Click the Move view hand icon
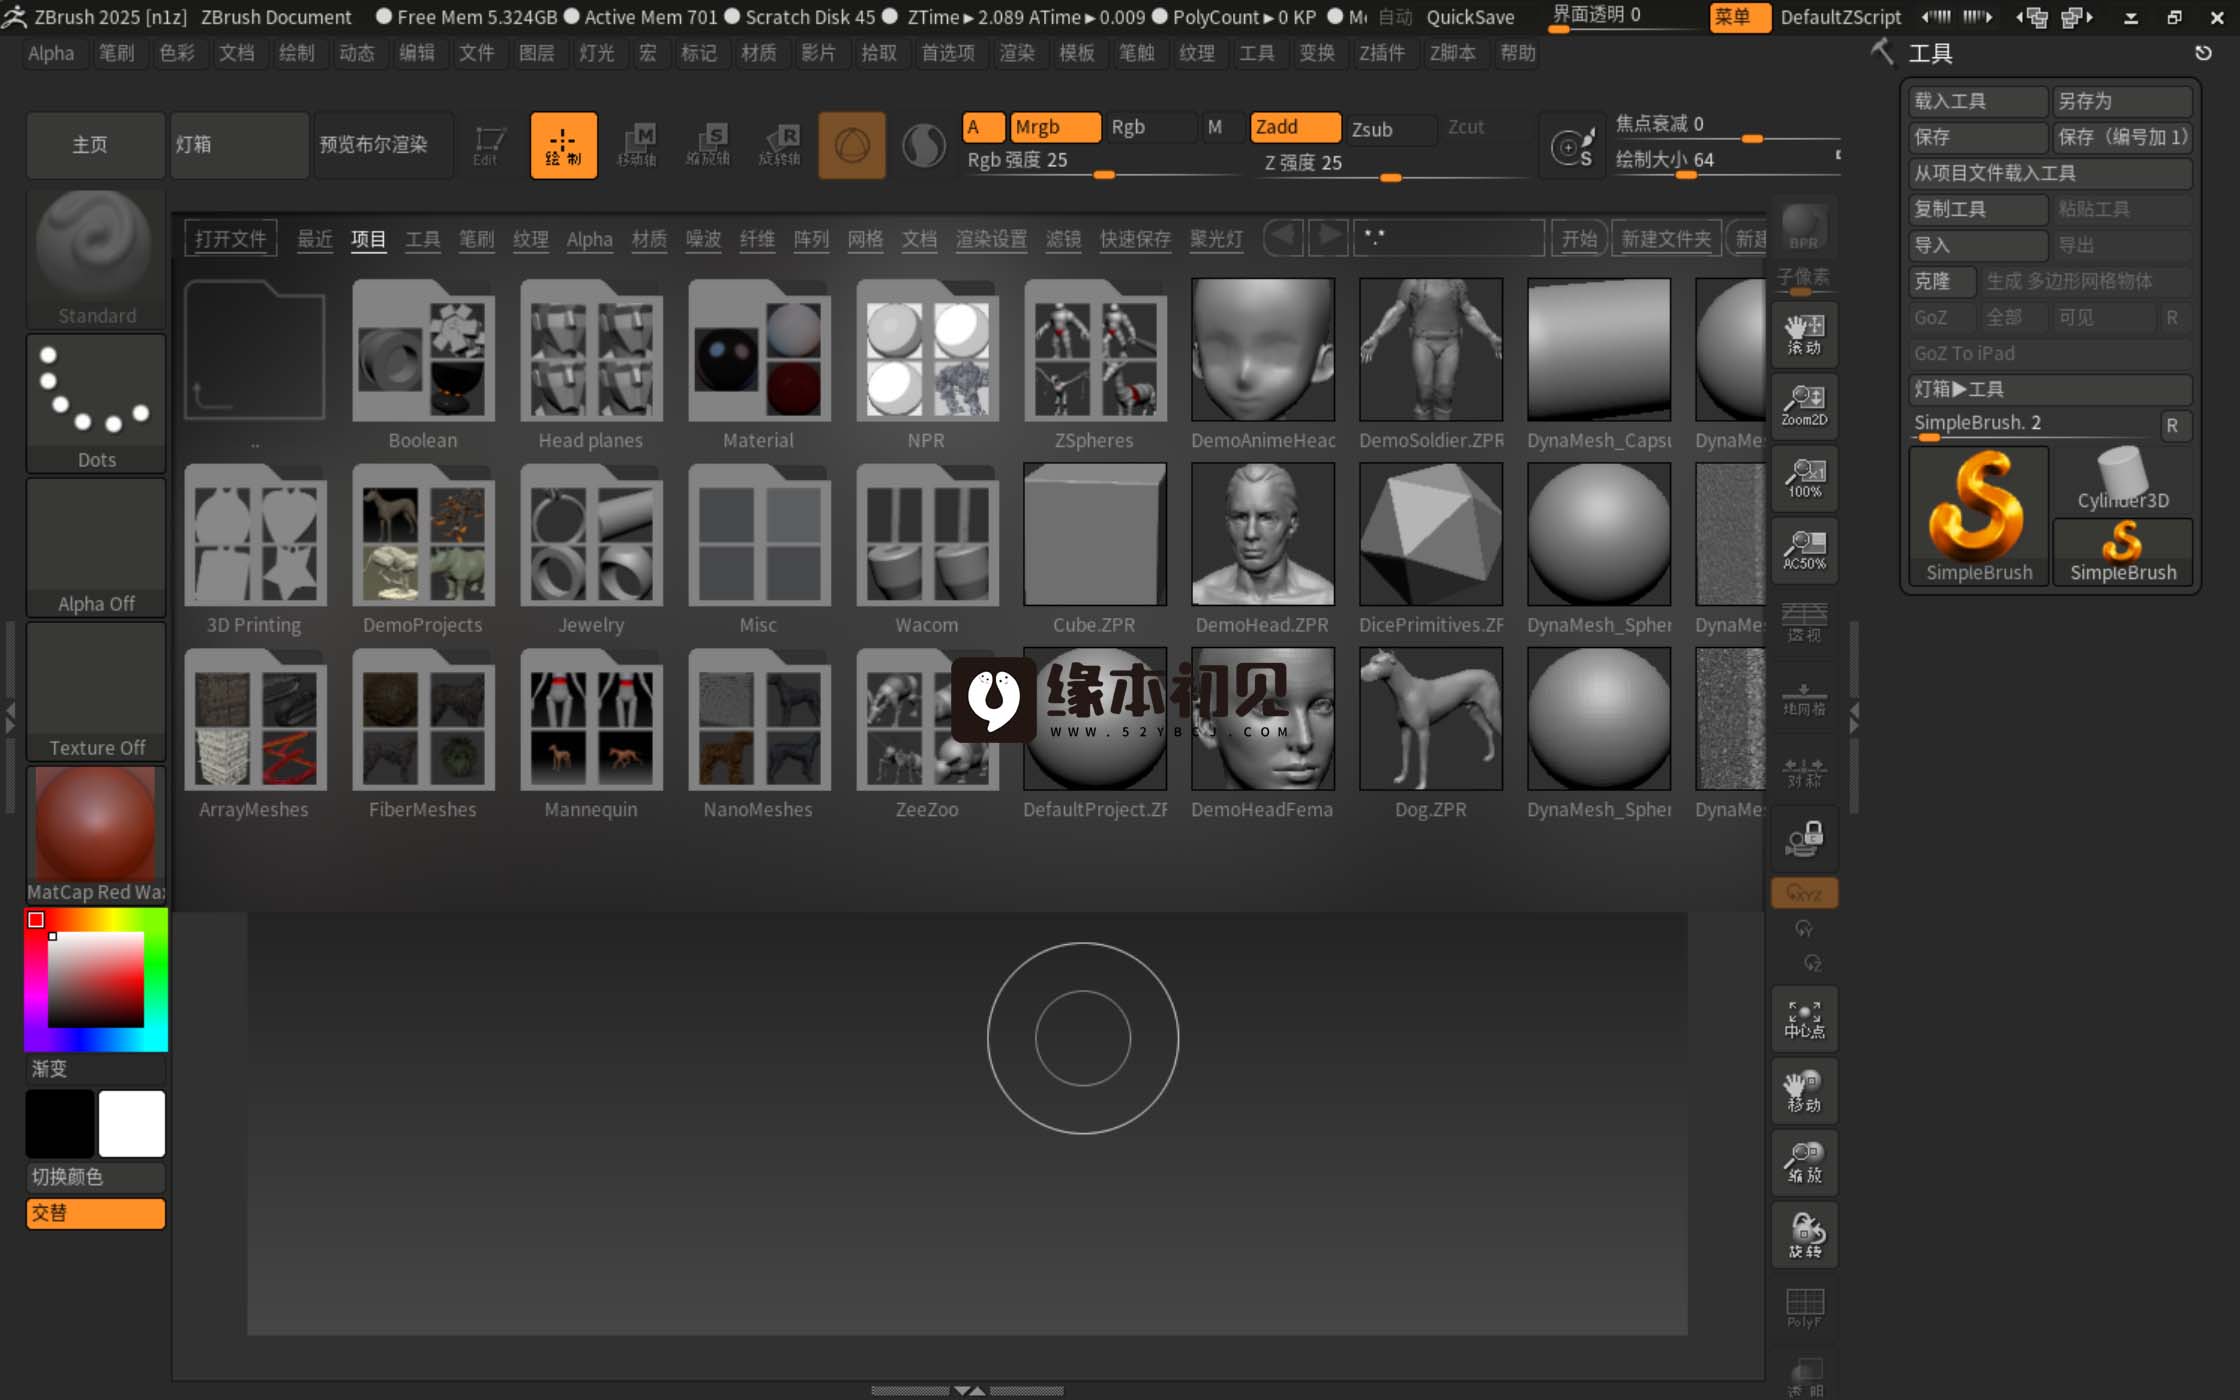 click(1804, 1092)
